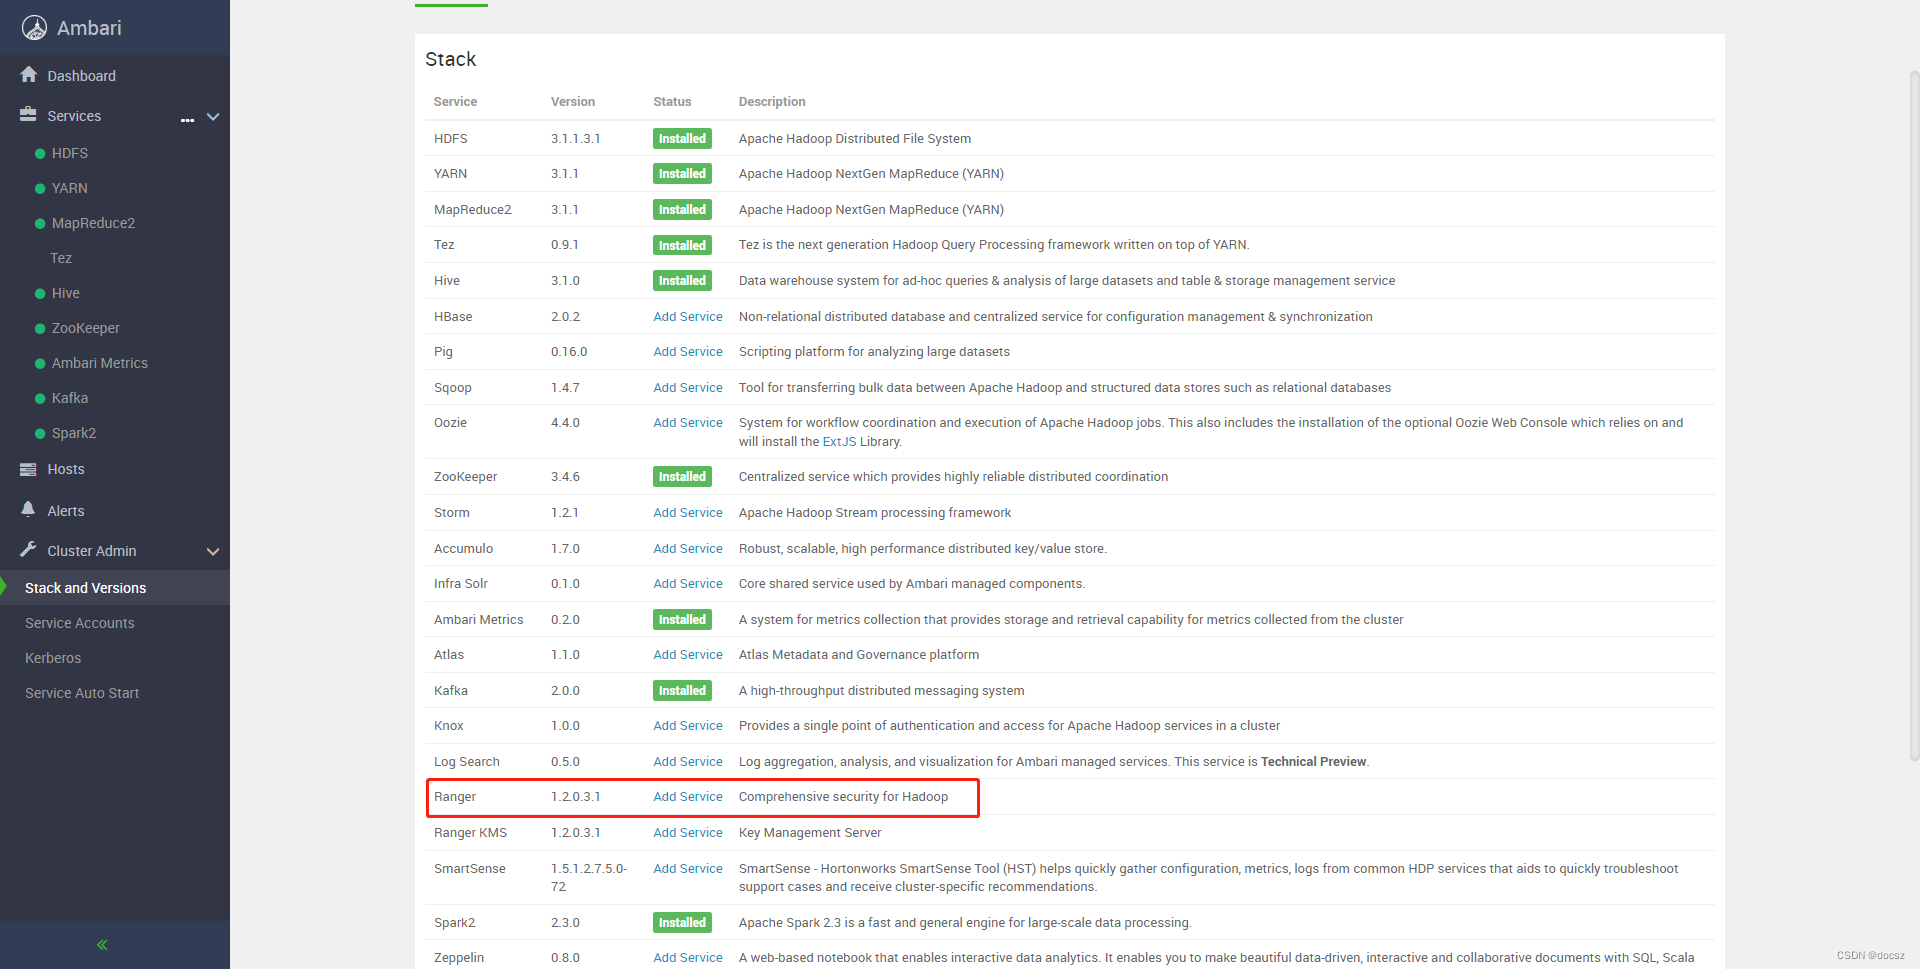Click Add Service for Log Search
Screen dimensions: 1920x969
pos(688,762)
